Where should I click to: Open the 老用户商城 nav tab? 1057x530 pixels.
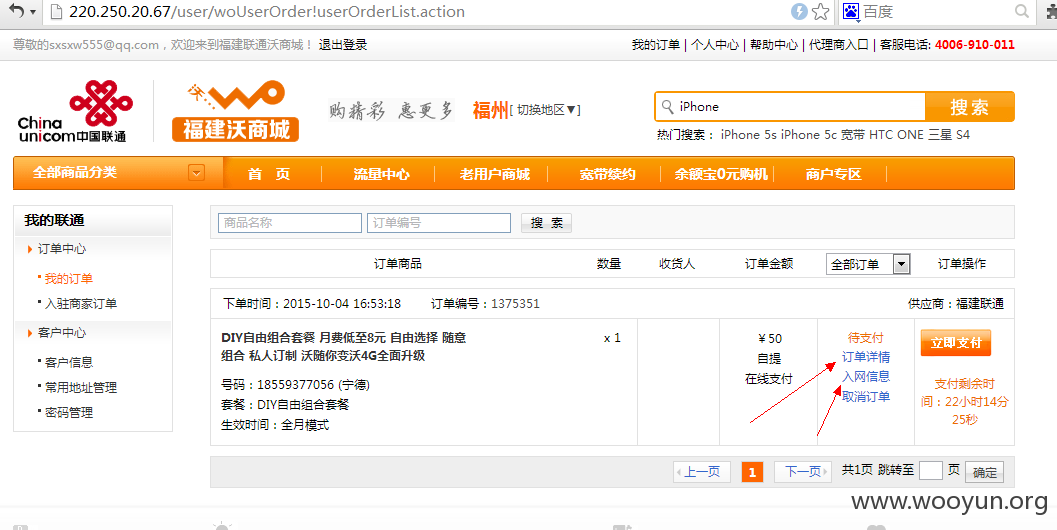click(x=495, y=174)
